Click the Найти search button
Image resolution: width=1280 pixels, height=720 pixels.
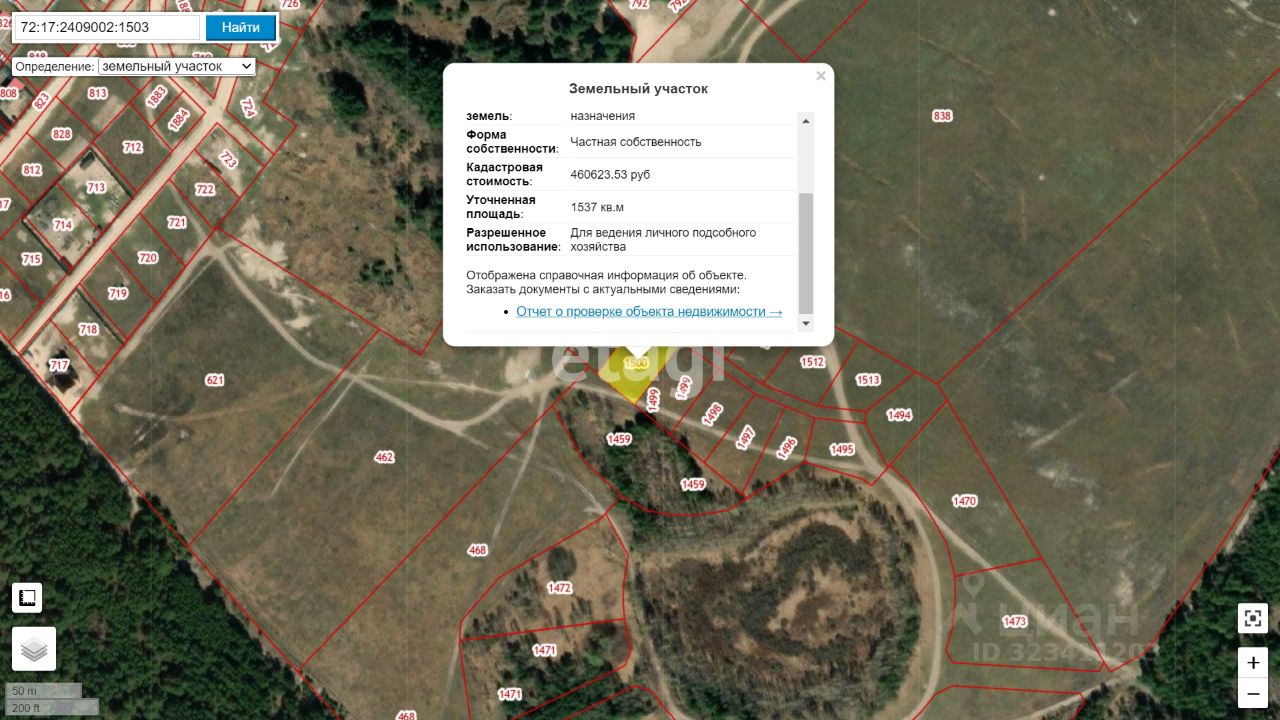[x=241, y=27]
